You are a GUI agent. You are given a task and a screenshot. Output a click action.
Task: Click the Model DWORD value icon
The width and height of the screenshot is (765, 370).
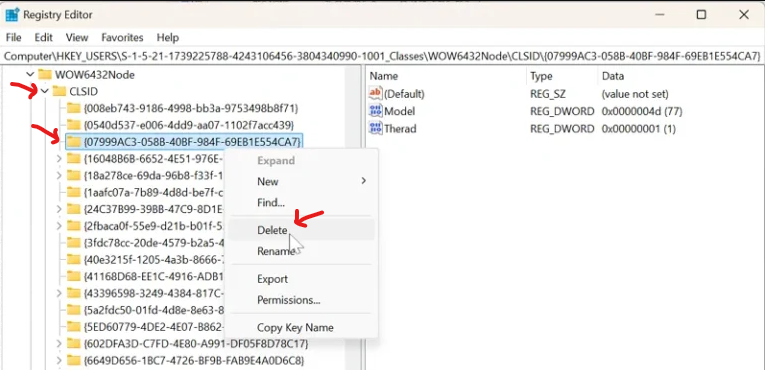click(x=375, y=111)
